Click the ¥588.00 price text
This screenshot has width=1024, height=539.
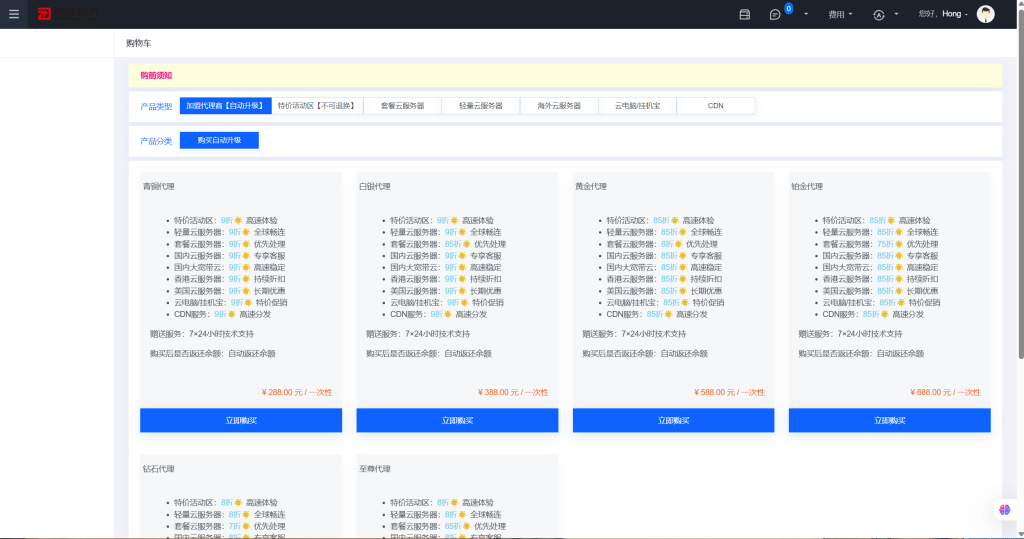tap(729, 393)
